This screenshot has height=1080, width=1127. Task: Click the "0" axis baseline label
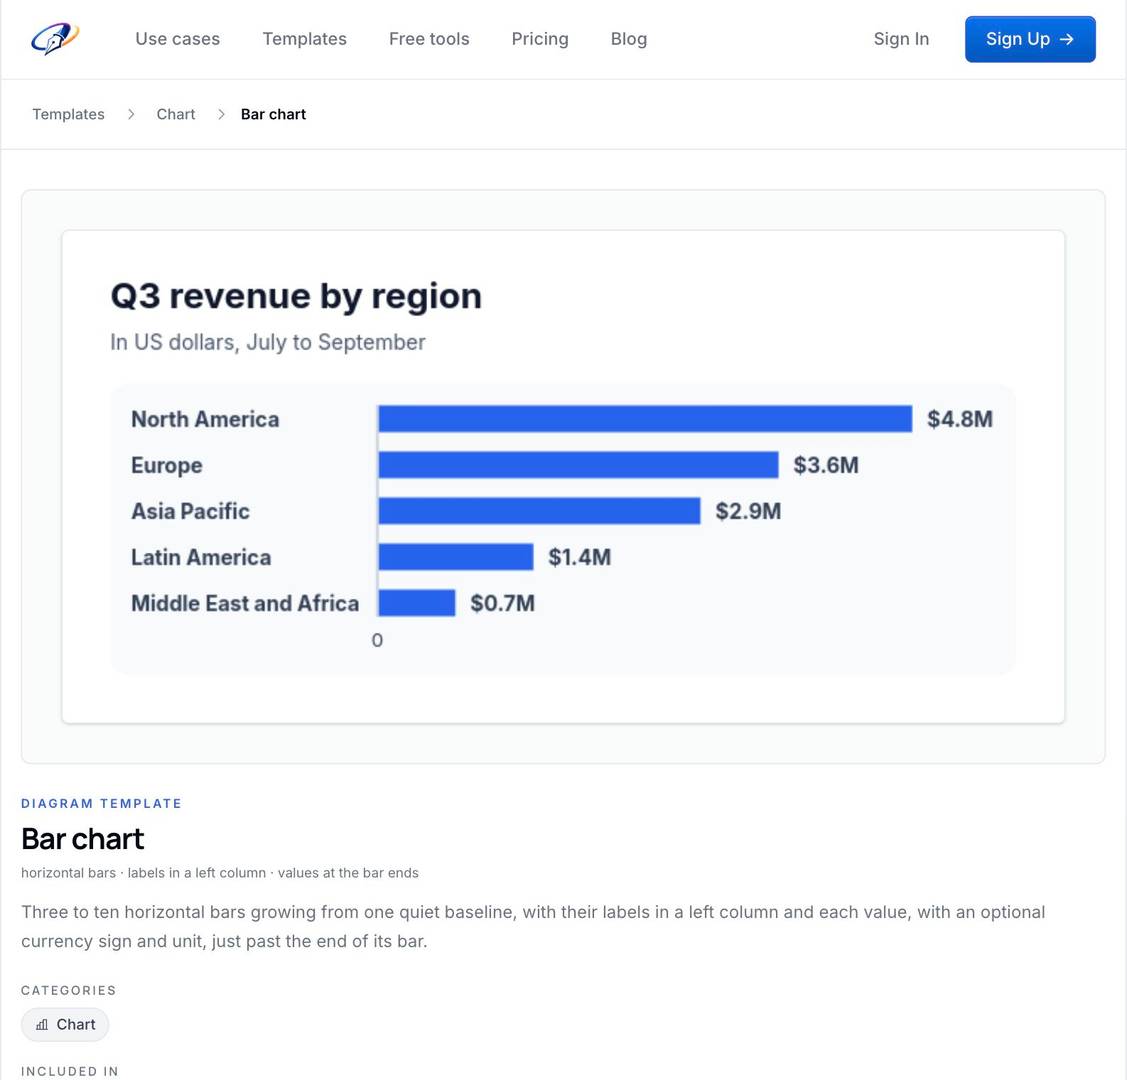click(x=377, y=640)
